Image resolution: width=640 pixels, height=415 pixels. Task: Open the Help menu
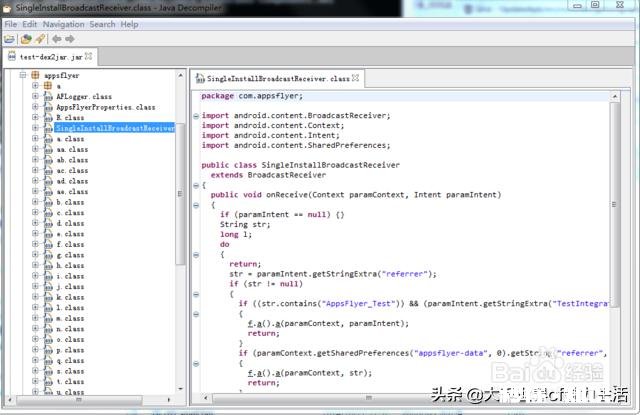point(129,24)
